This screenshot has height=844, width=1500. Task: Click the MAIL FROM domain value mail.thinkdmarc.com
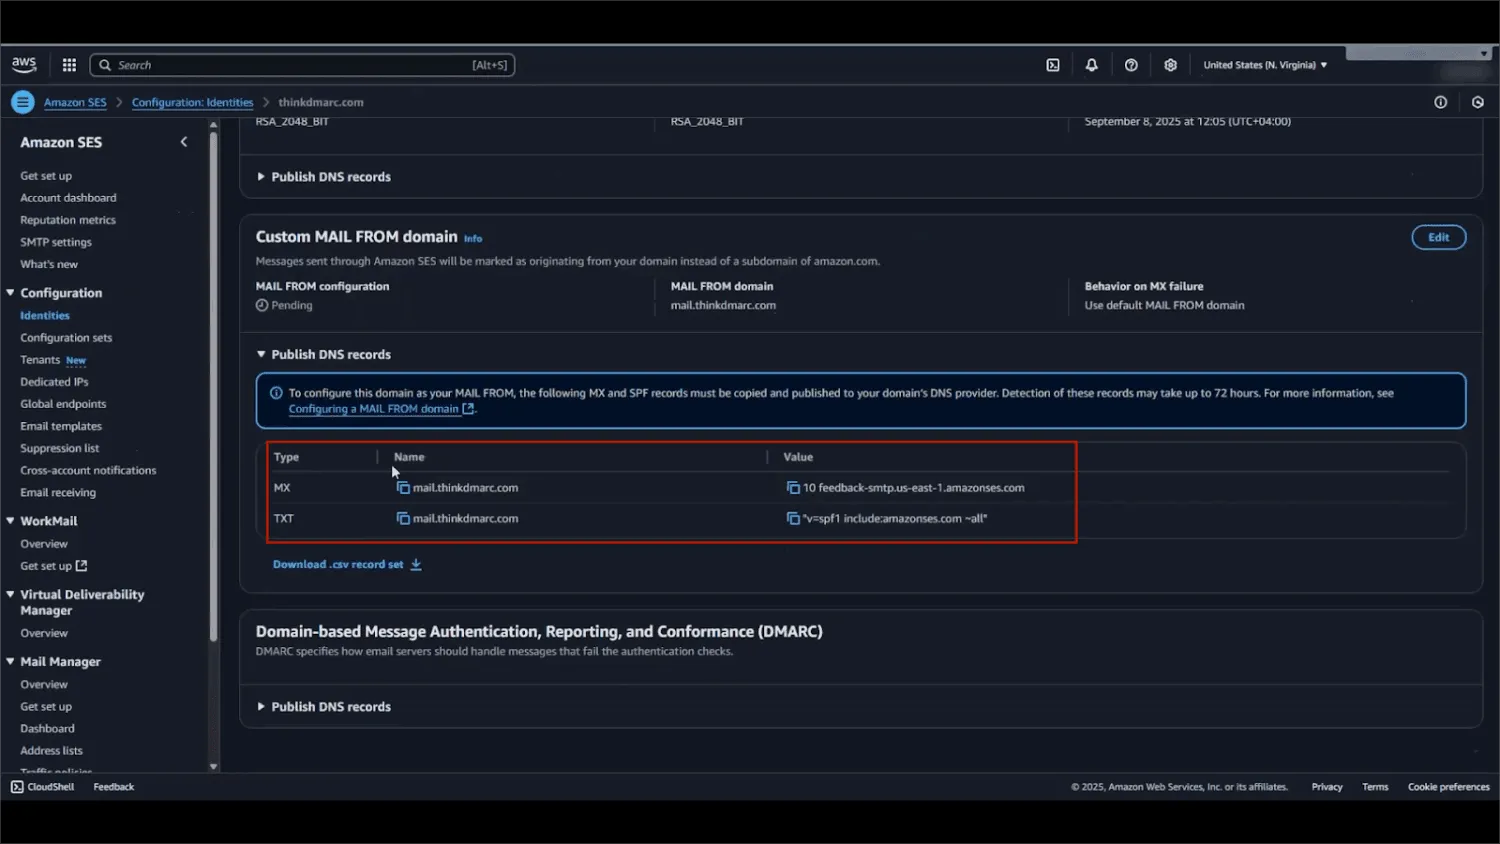pyautogui.click(x=723, y=306)
